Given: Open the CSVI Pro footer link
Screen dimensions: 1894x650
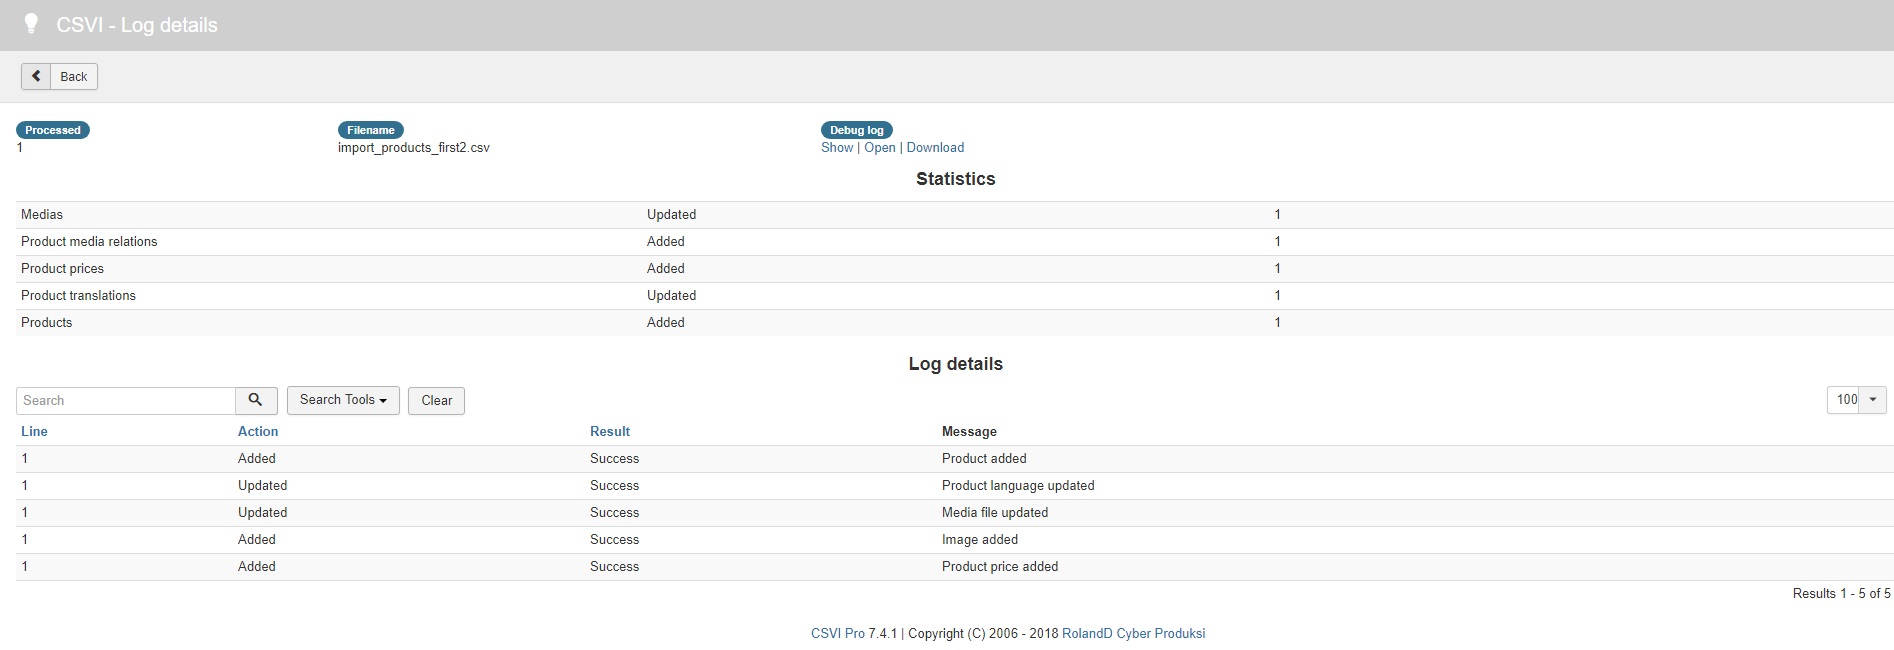Looking at the screenshot, I should (x=838, y=633).
